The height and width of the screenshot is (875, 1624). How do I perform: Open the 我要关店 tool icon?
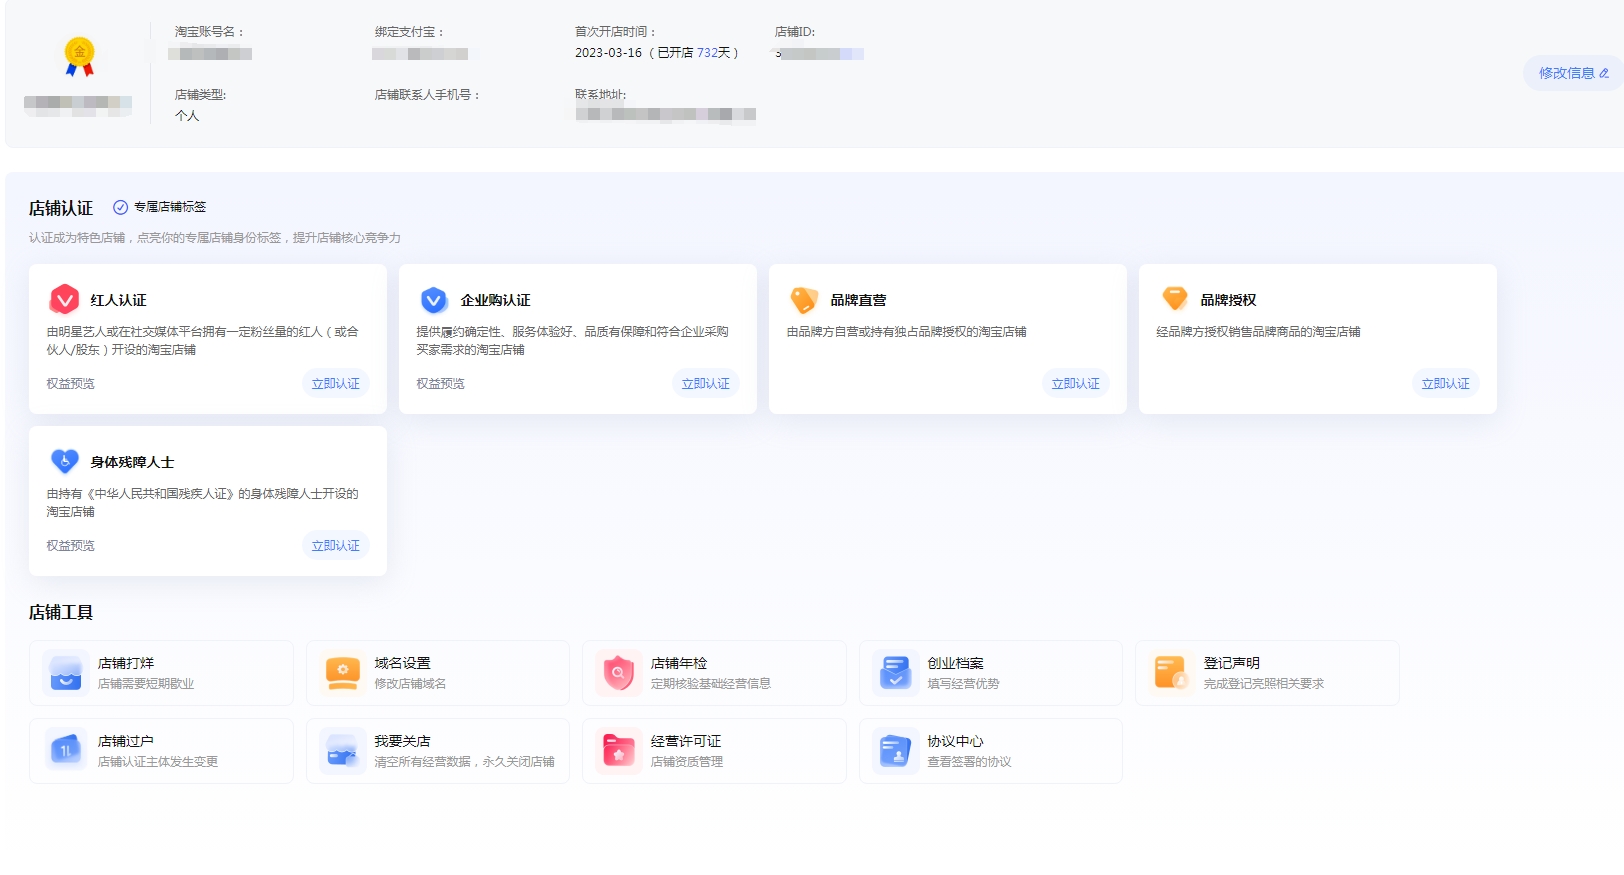(x=343, y=751)
